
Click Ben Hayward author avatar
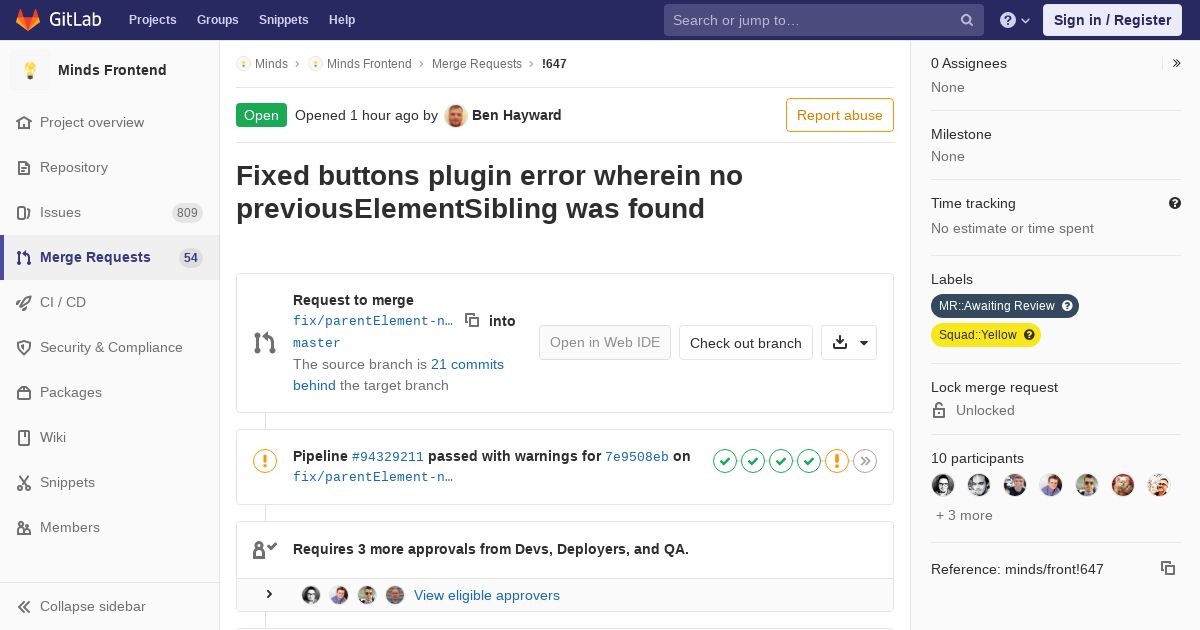[456, 115]
